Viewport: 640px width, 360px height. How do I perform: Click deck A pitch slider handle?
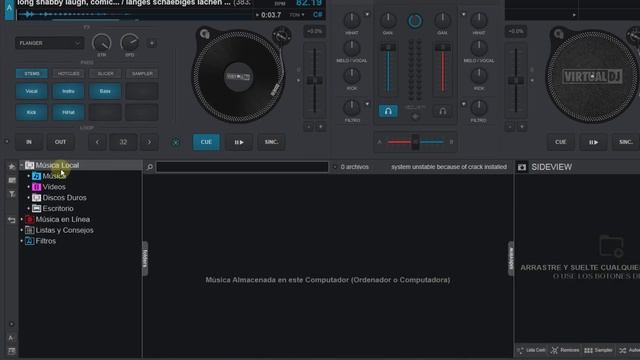tap(315, 80)
